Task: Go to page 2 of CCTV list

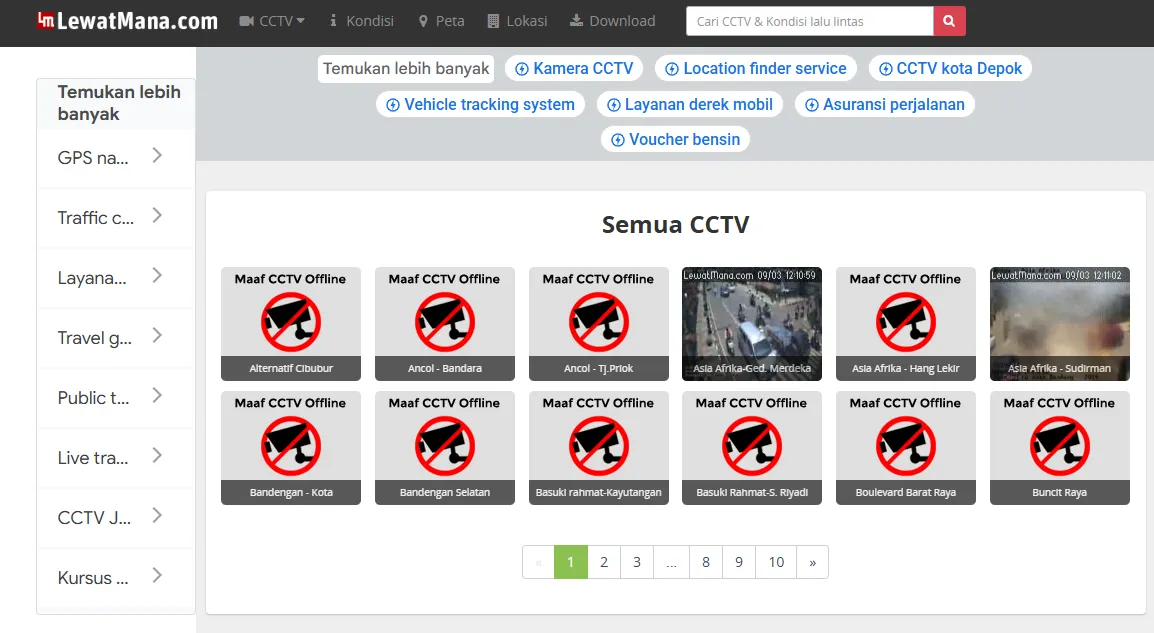Action: pyautogui.click(x=604, y=562)
